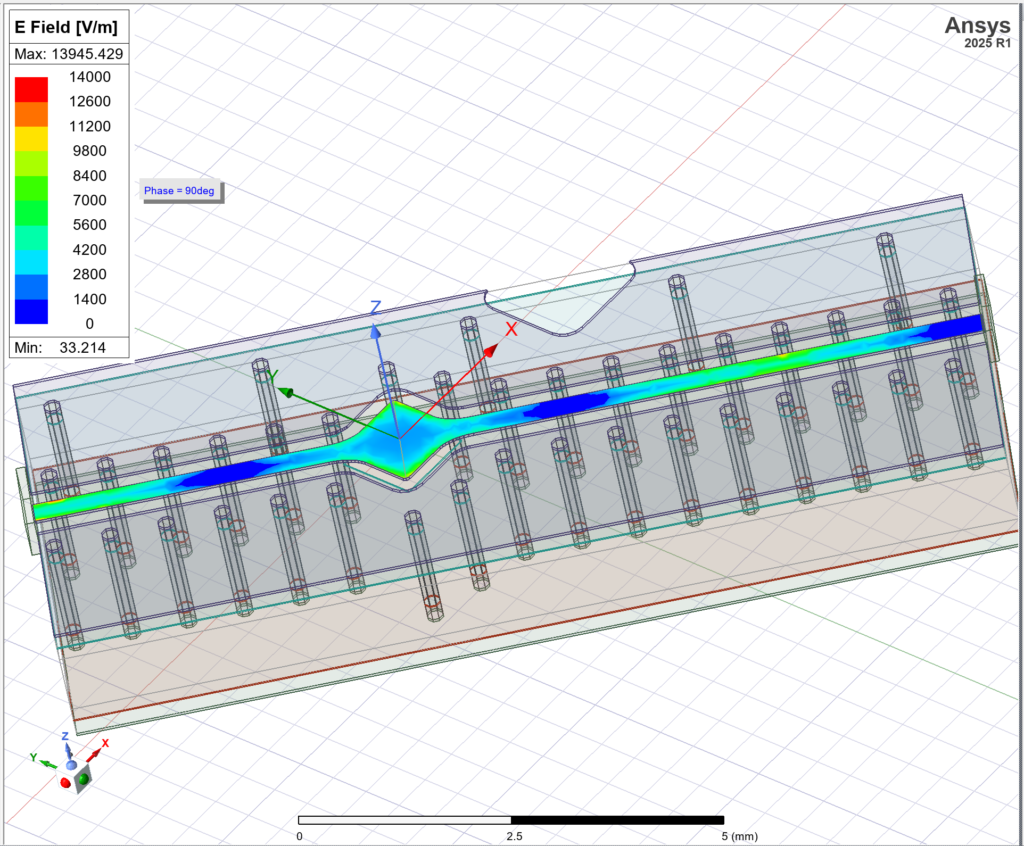
Task: Click the 12600 legend scale value
Action: tap(89, 101)
